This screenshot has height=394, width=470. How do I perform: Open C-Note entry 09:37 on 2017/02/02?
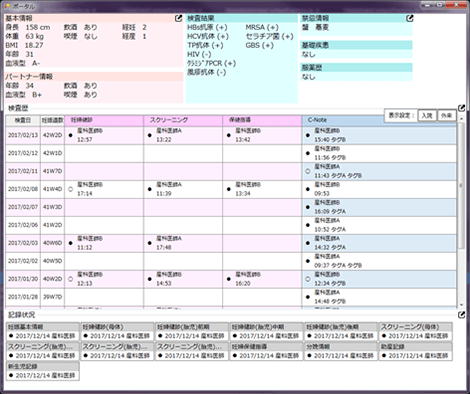pyautogui.click(x=379, y=261)
